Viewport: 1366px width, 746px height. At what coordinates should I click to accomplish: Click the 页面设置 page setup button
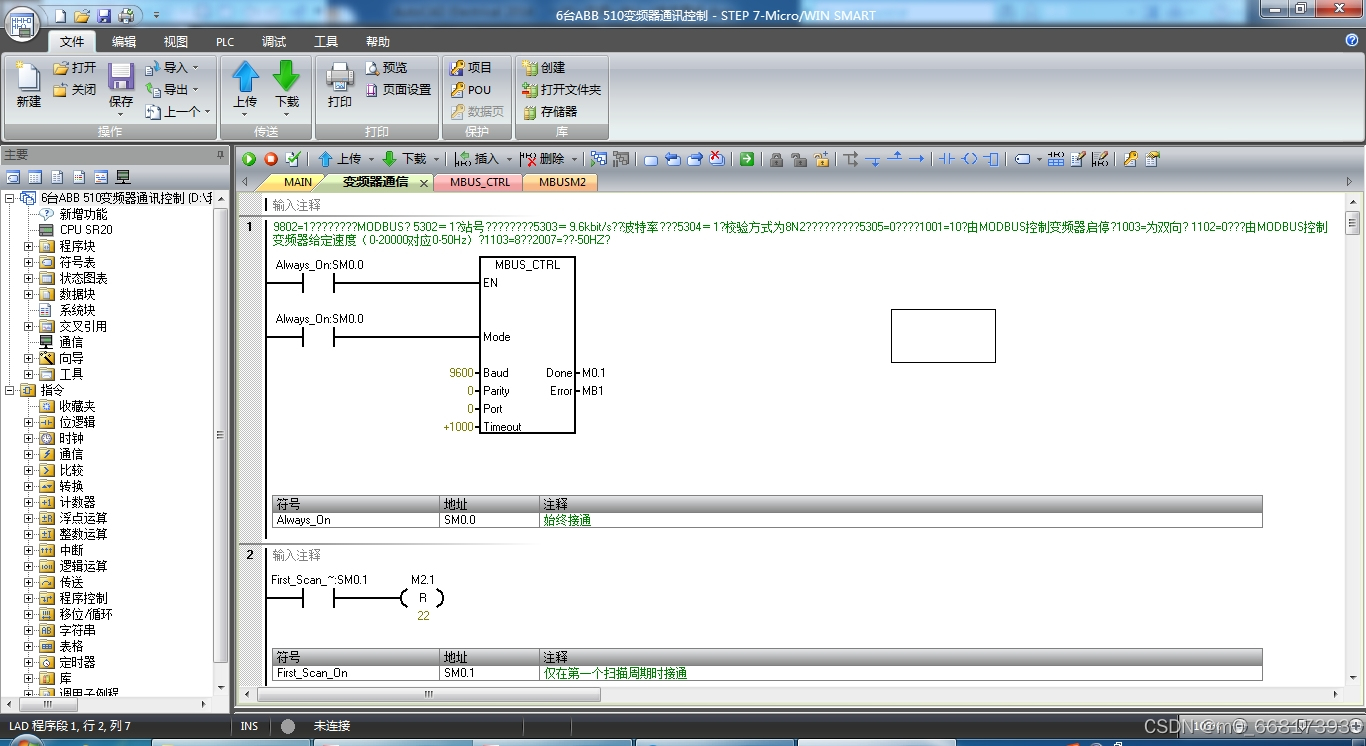[x=398, y=89]
